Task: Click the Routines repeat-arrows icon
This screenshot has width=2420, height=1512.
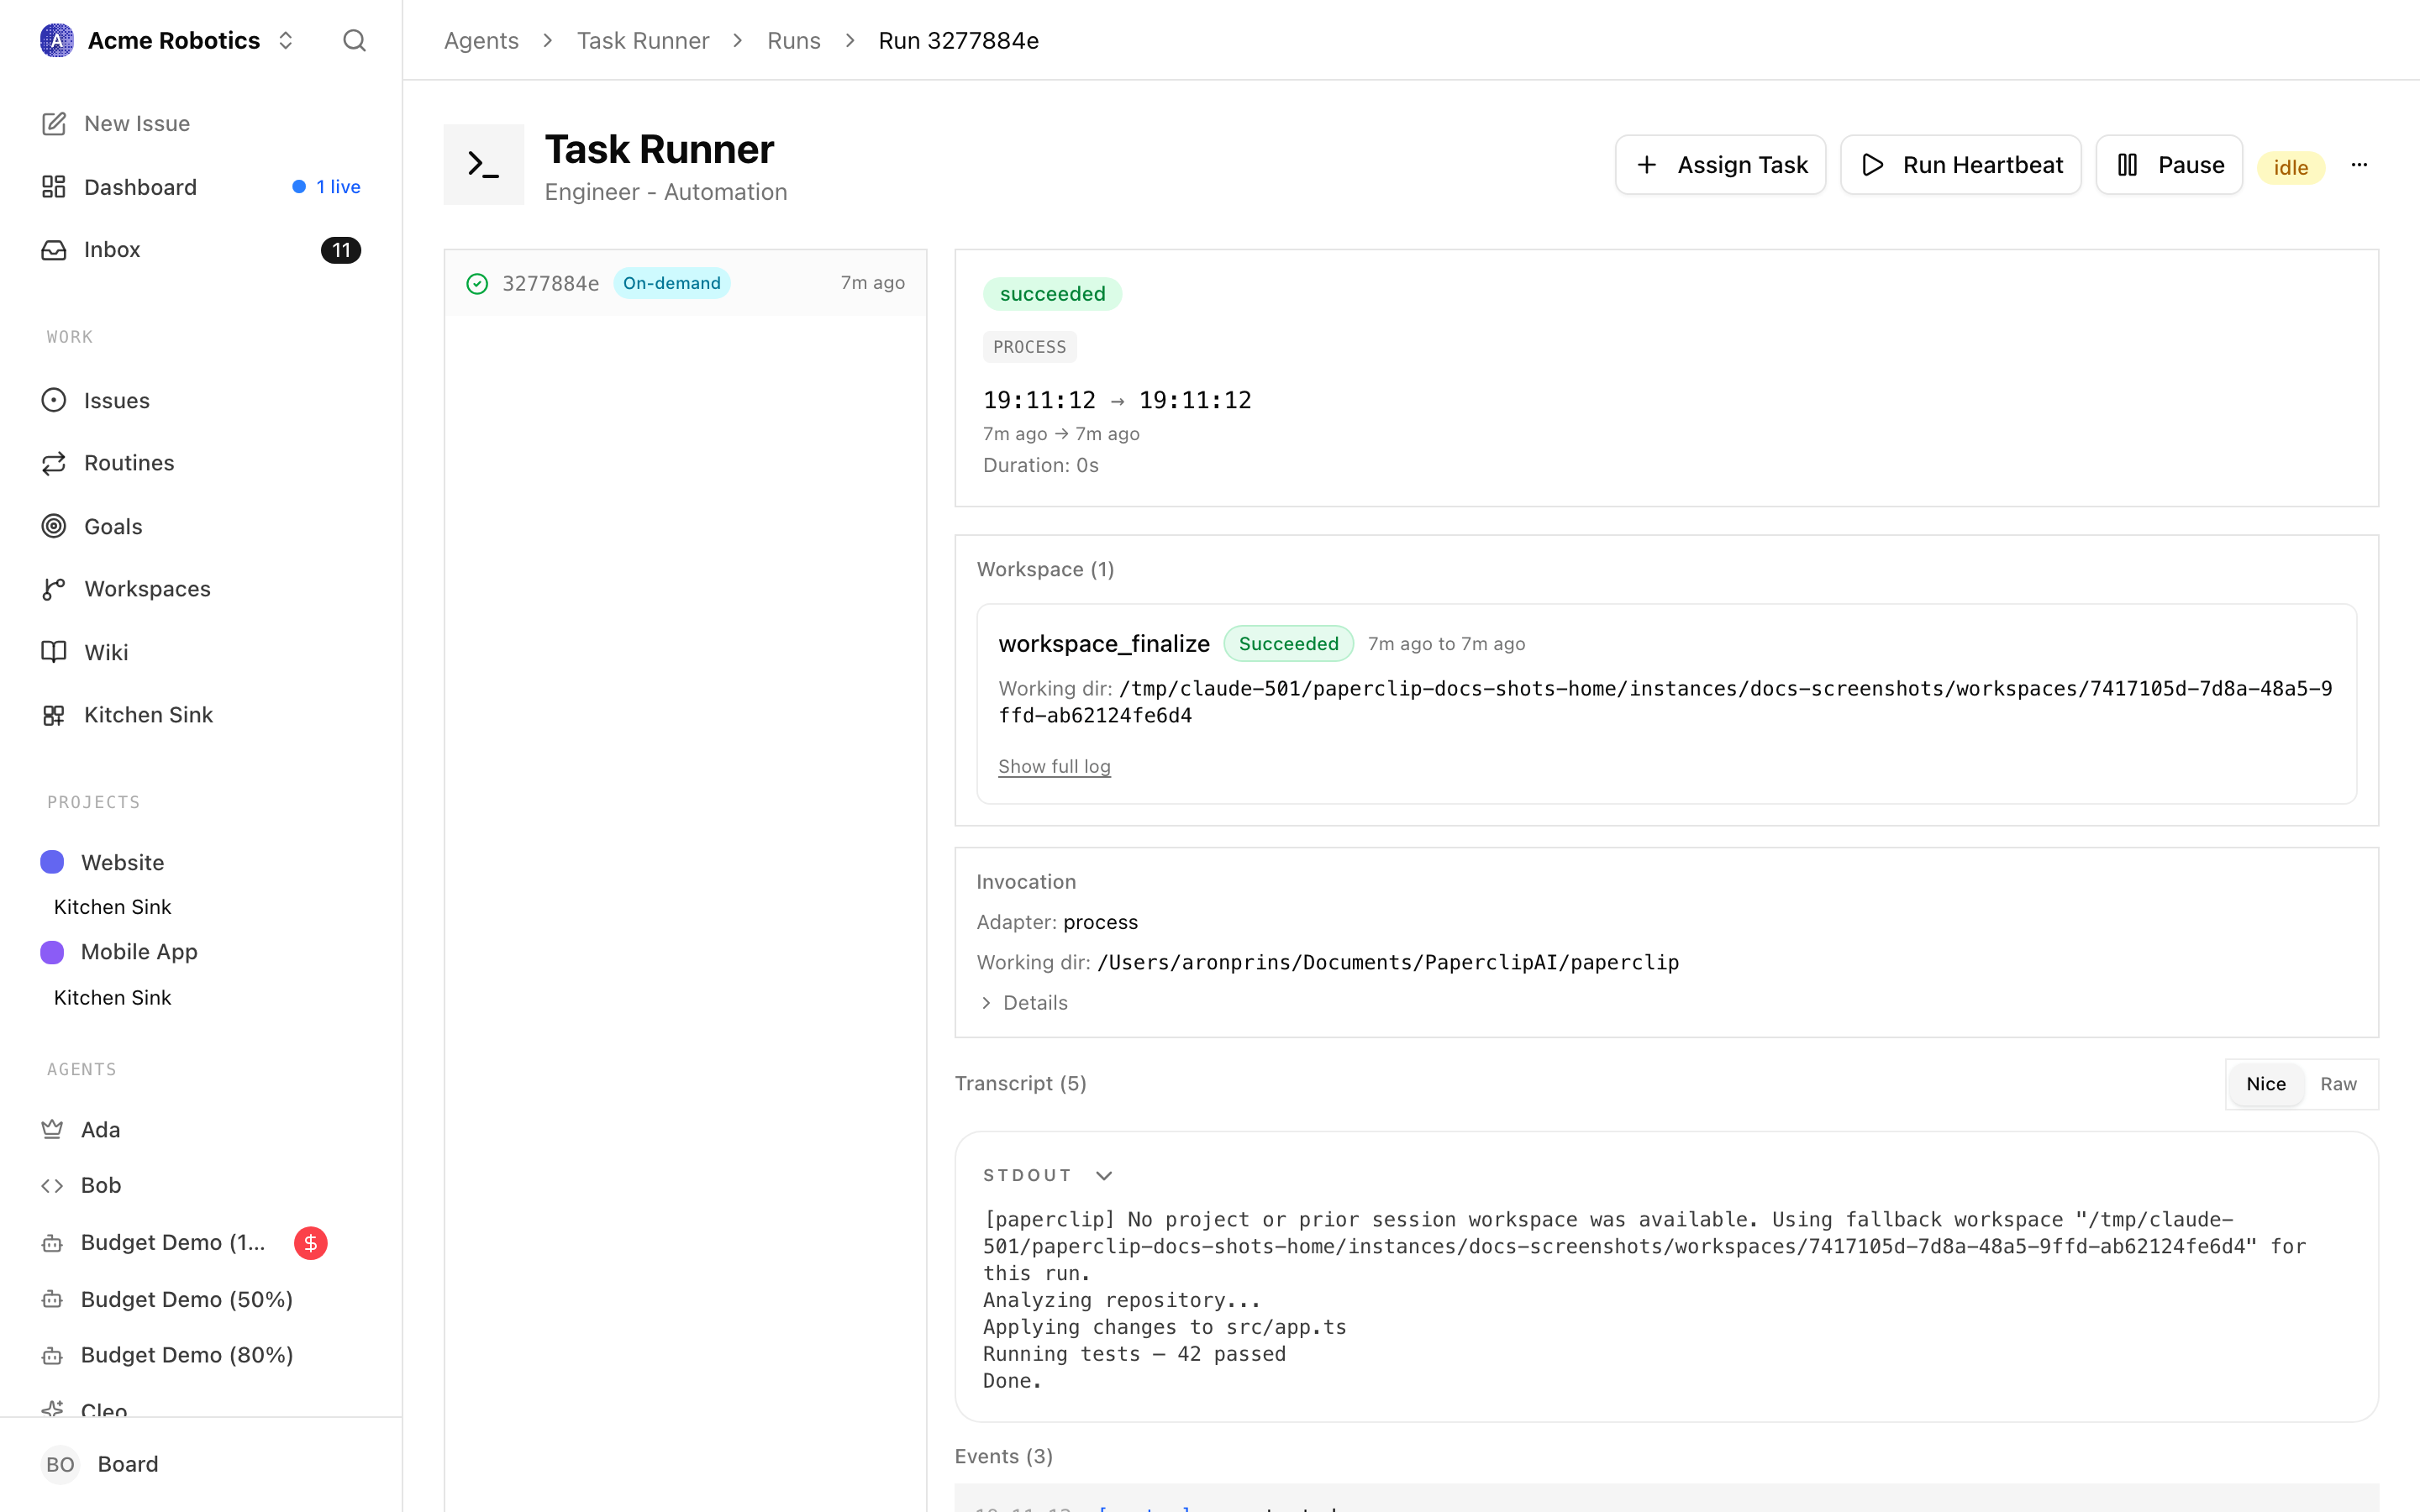Action: coord(54,463)
